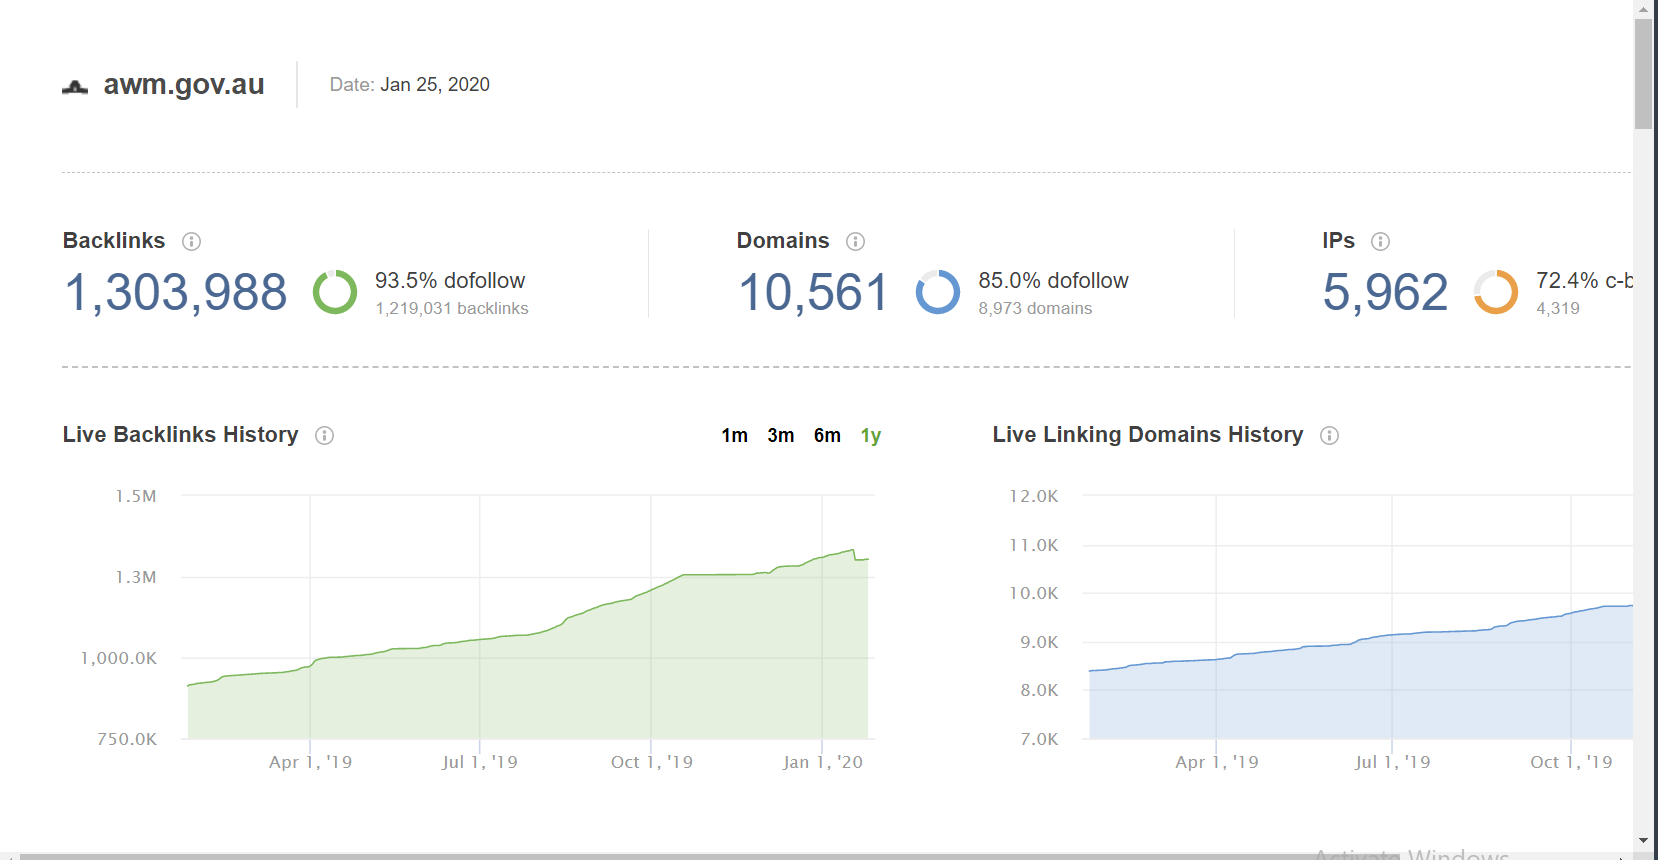Screen dimensions: 1658x860
Task: Click the IPs info icon
Action: (1380, 241)
